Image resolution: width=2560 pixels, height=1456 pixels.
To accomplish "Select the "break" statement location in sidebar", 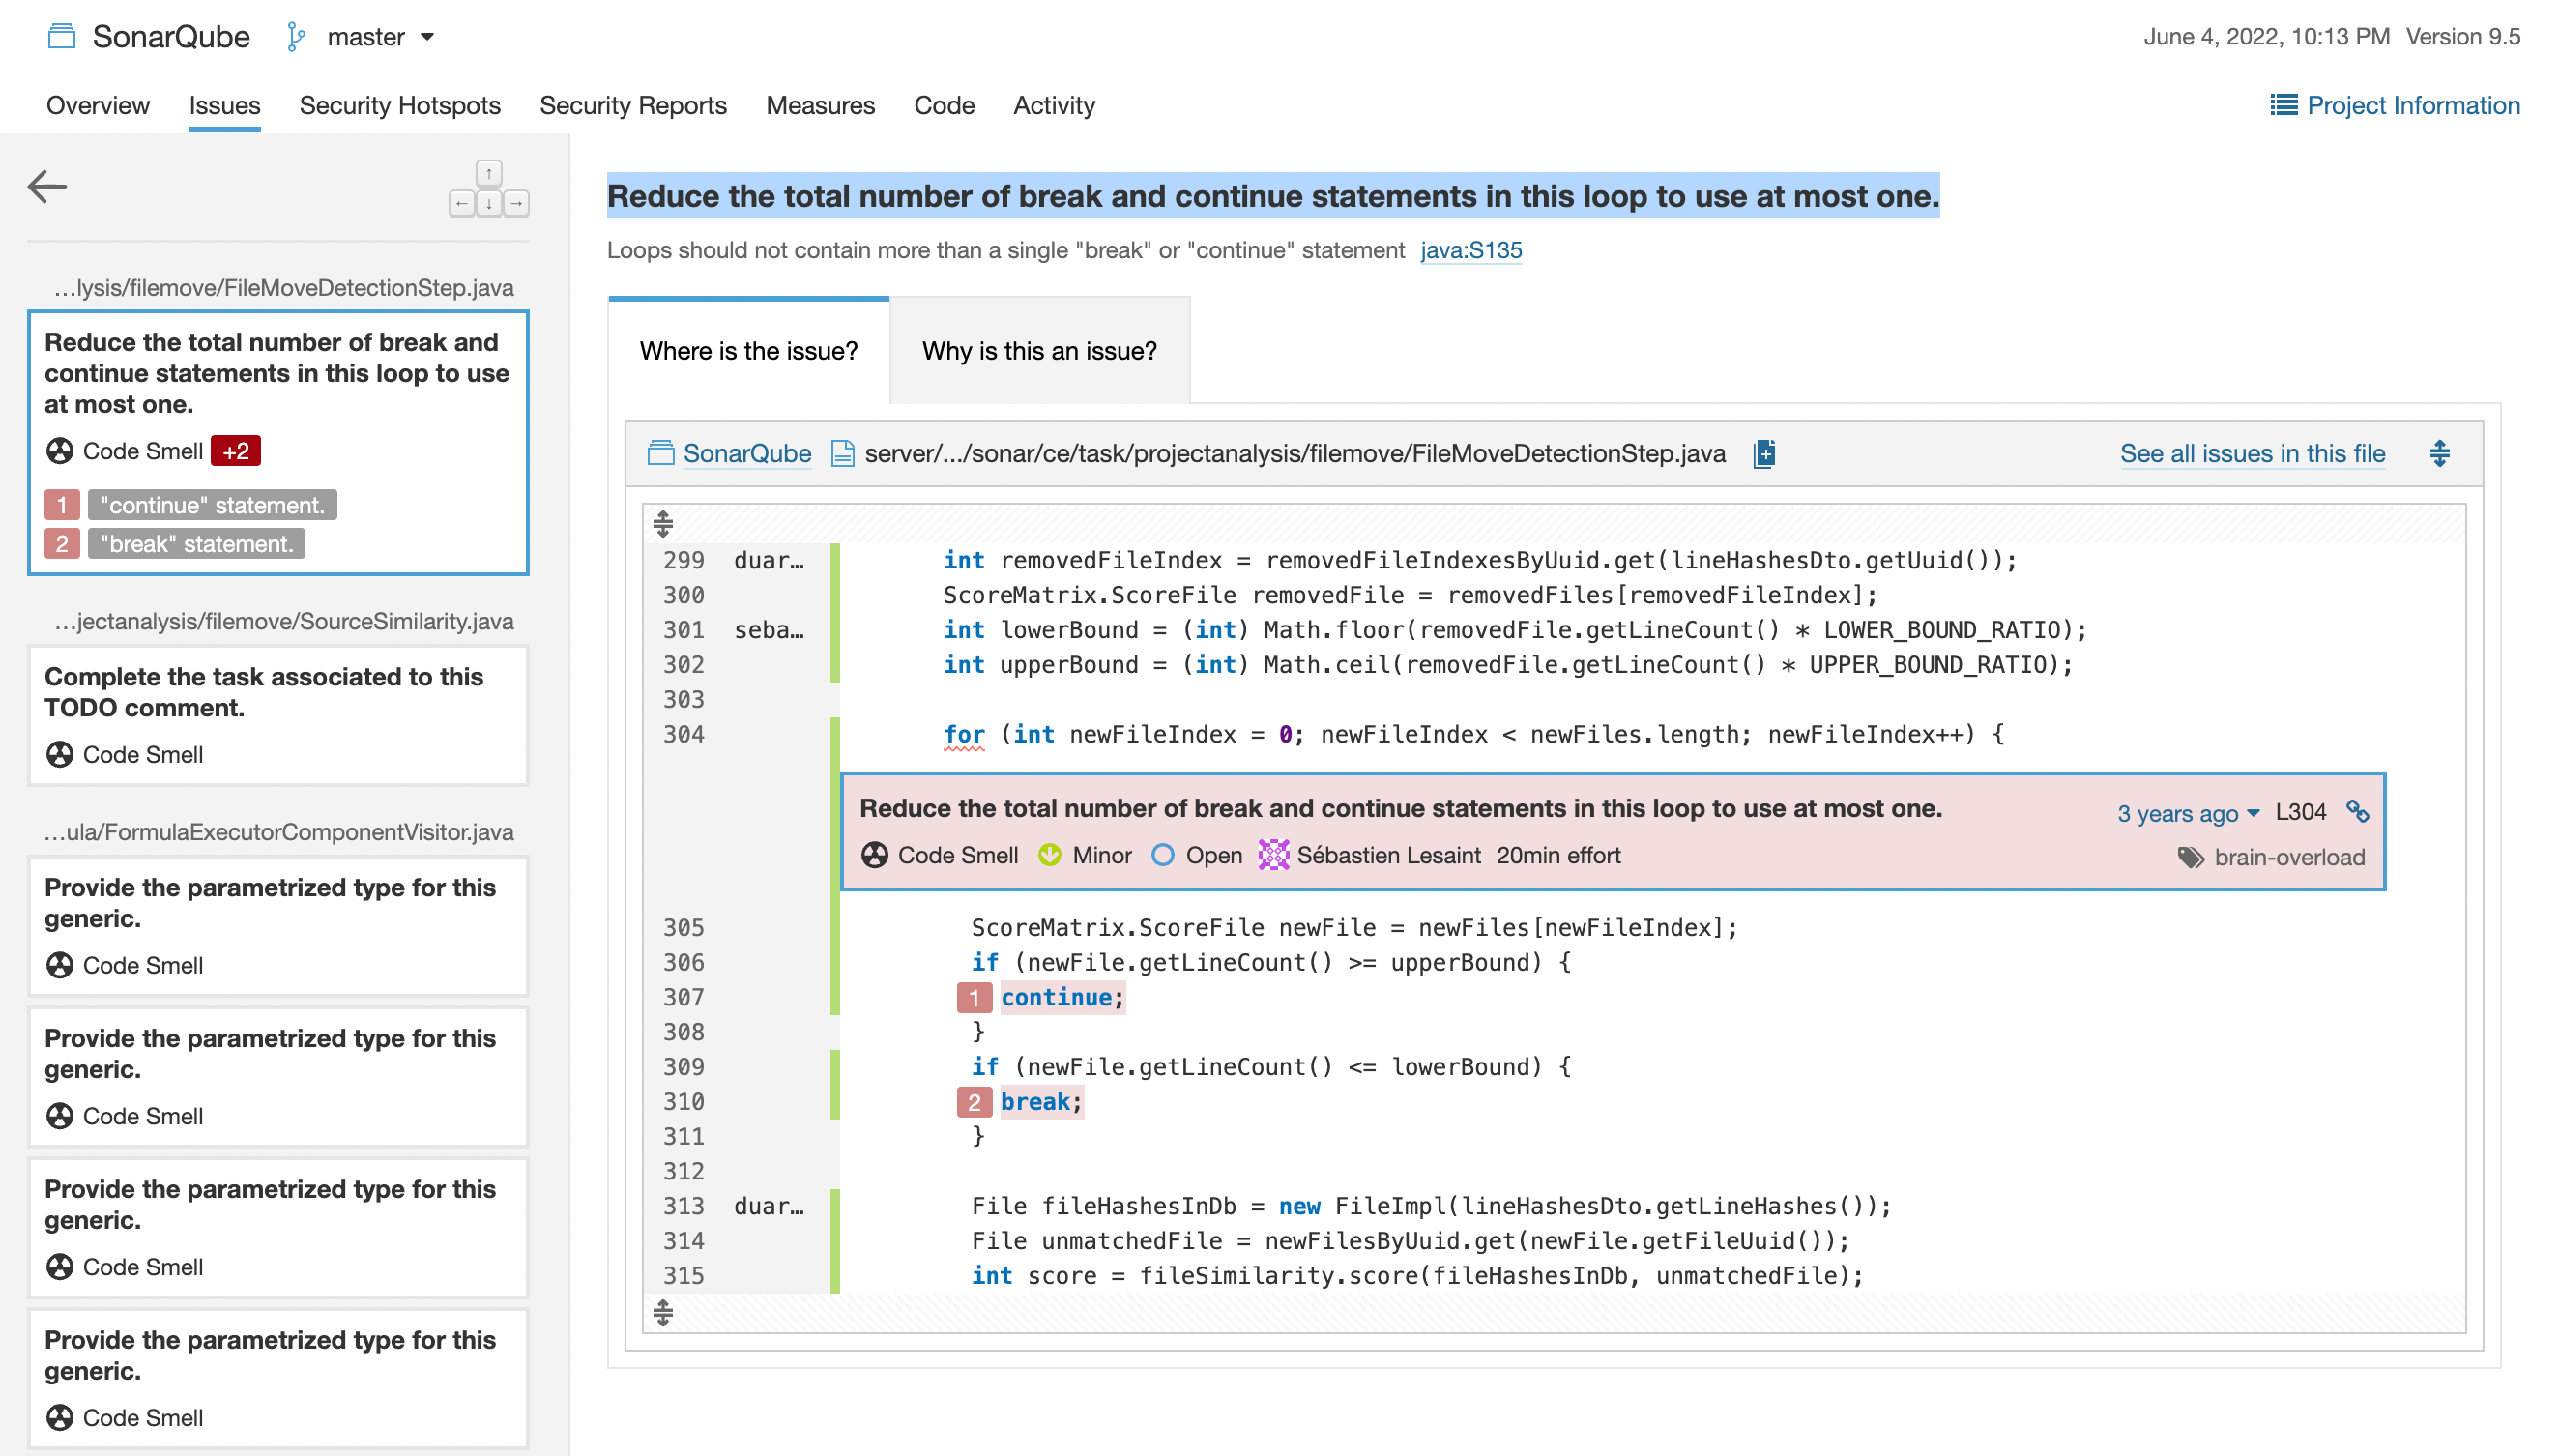I will (x=196, y=544).
